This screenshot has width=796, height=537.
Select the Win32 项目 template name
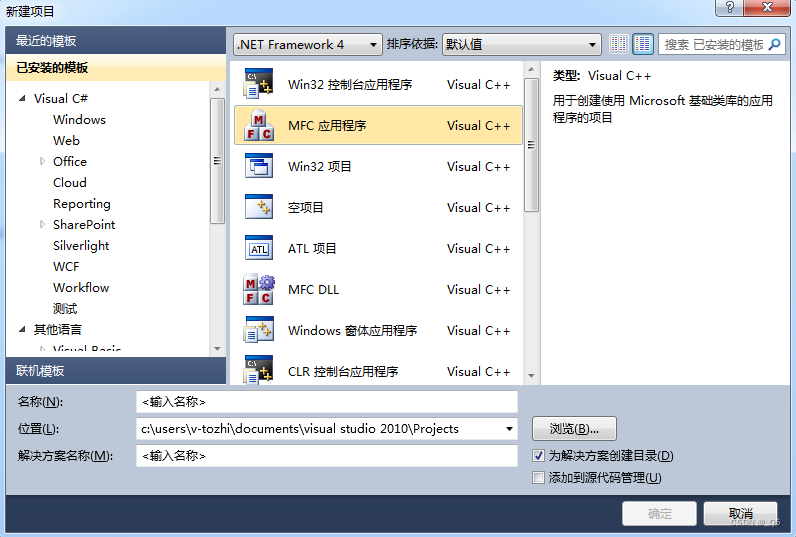[x=319, y=166]
